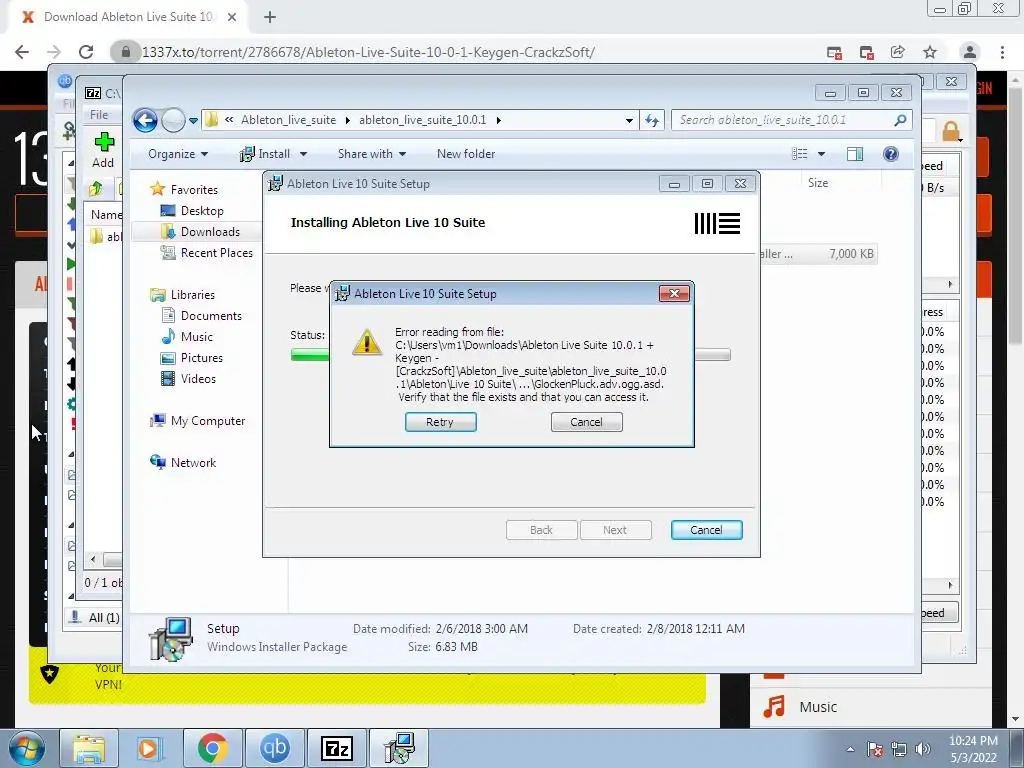
Task: Click the 7-Zip Add button
Action: [103, 150]
